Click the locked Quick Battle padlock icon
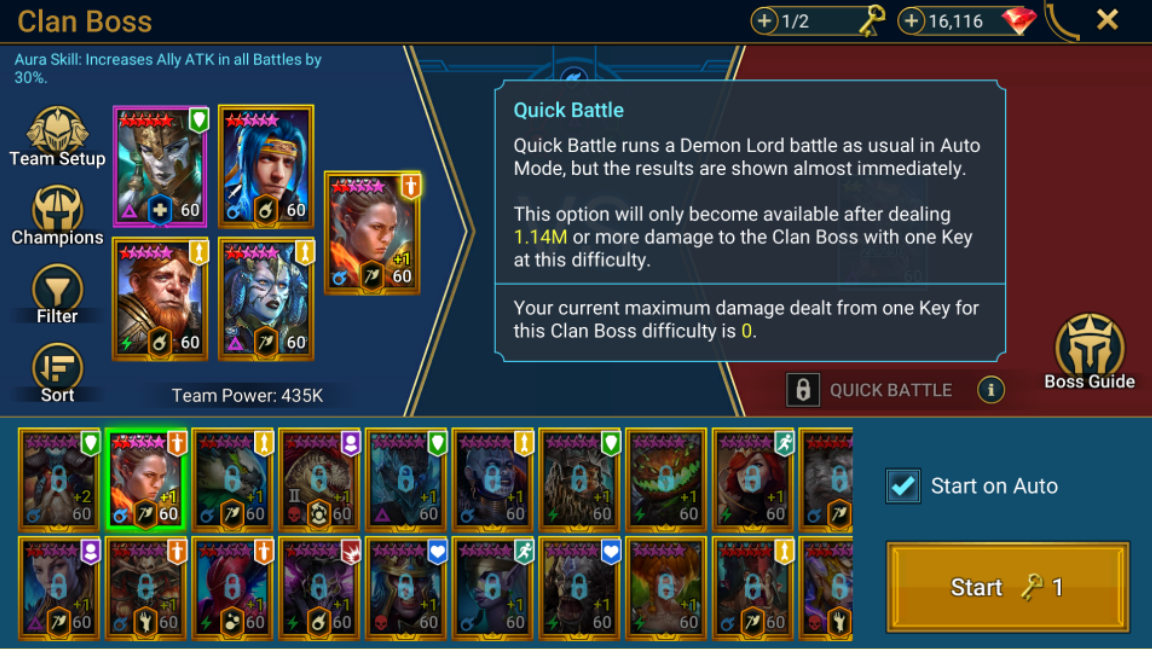This screenshot has height=649, width=1152. (x=802, y=390)
